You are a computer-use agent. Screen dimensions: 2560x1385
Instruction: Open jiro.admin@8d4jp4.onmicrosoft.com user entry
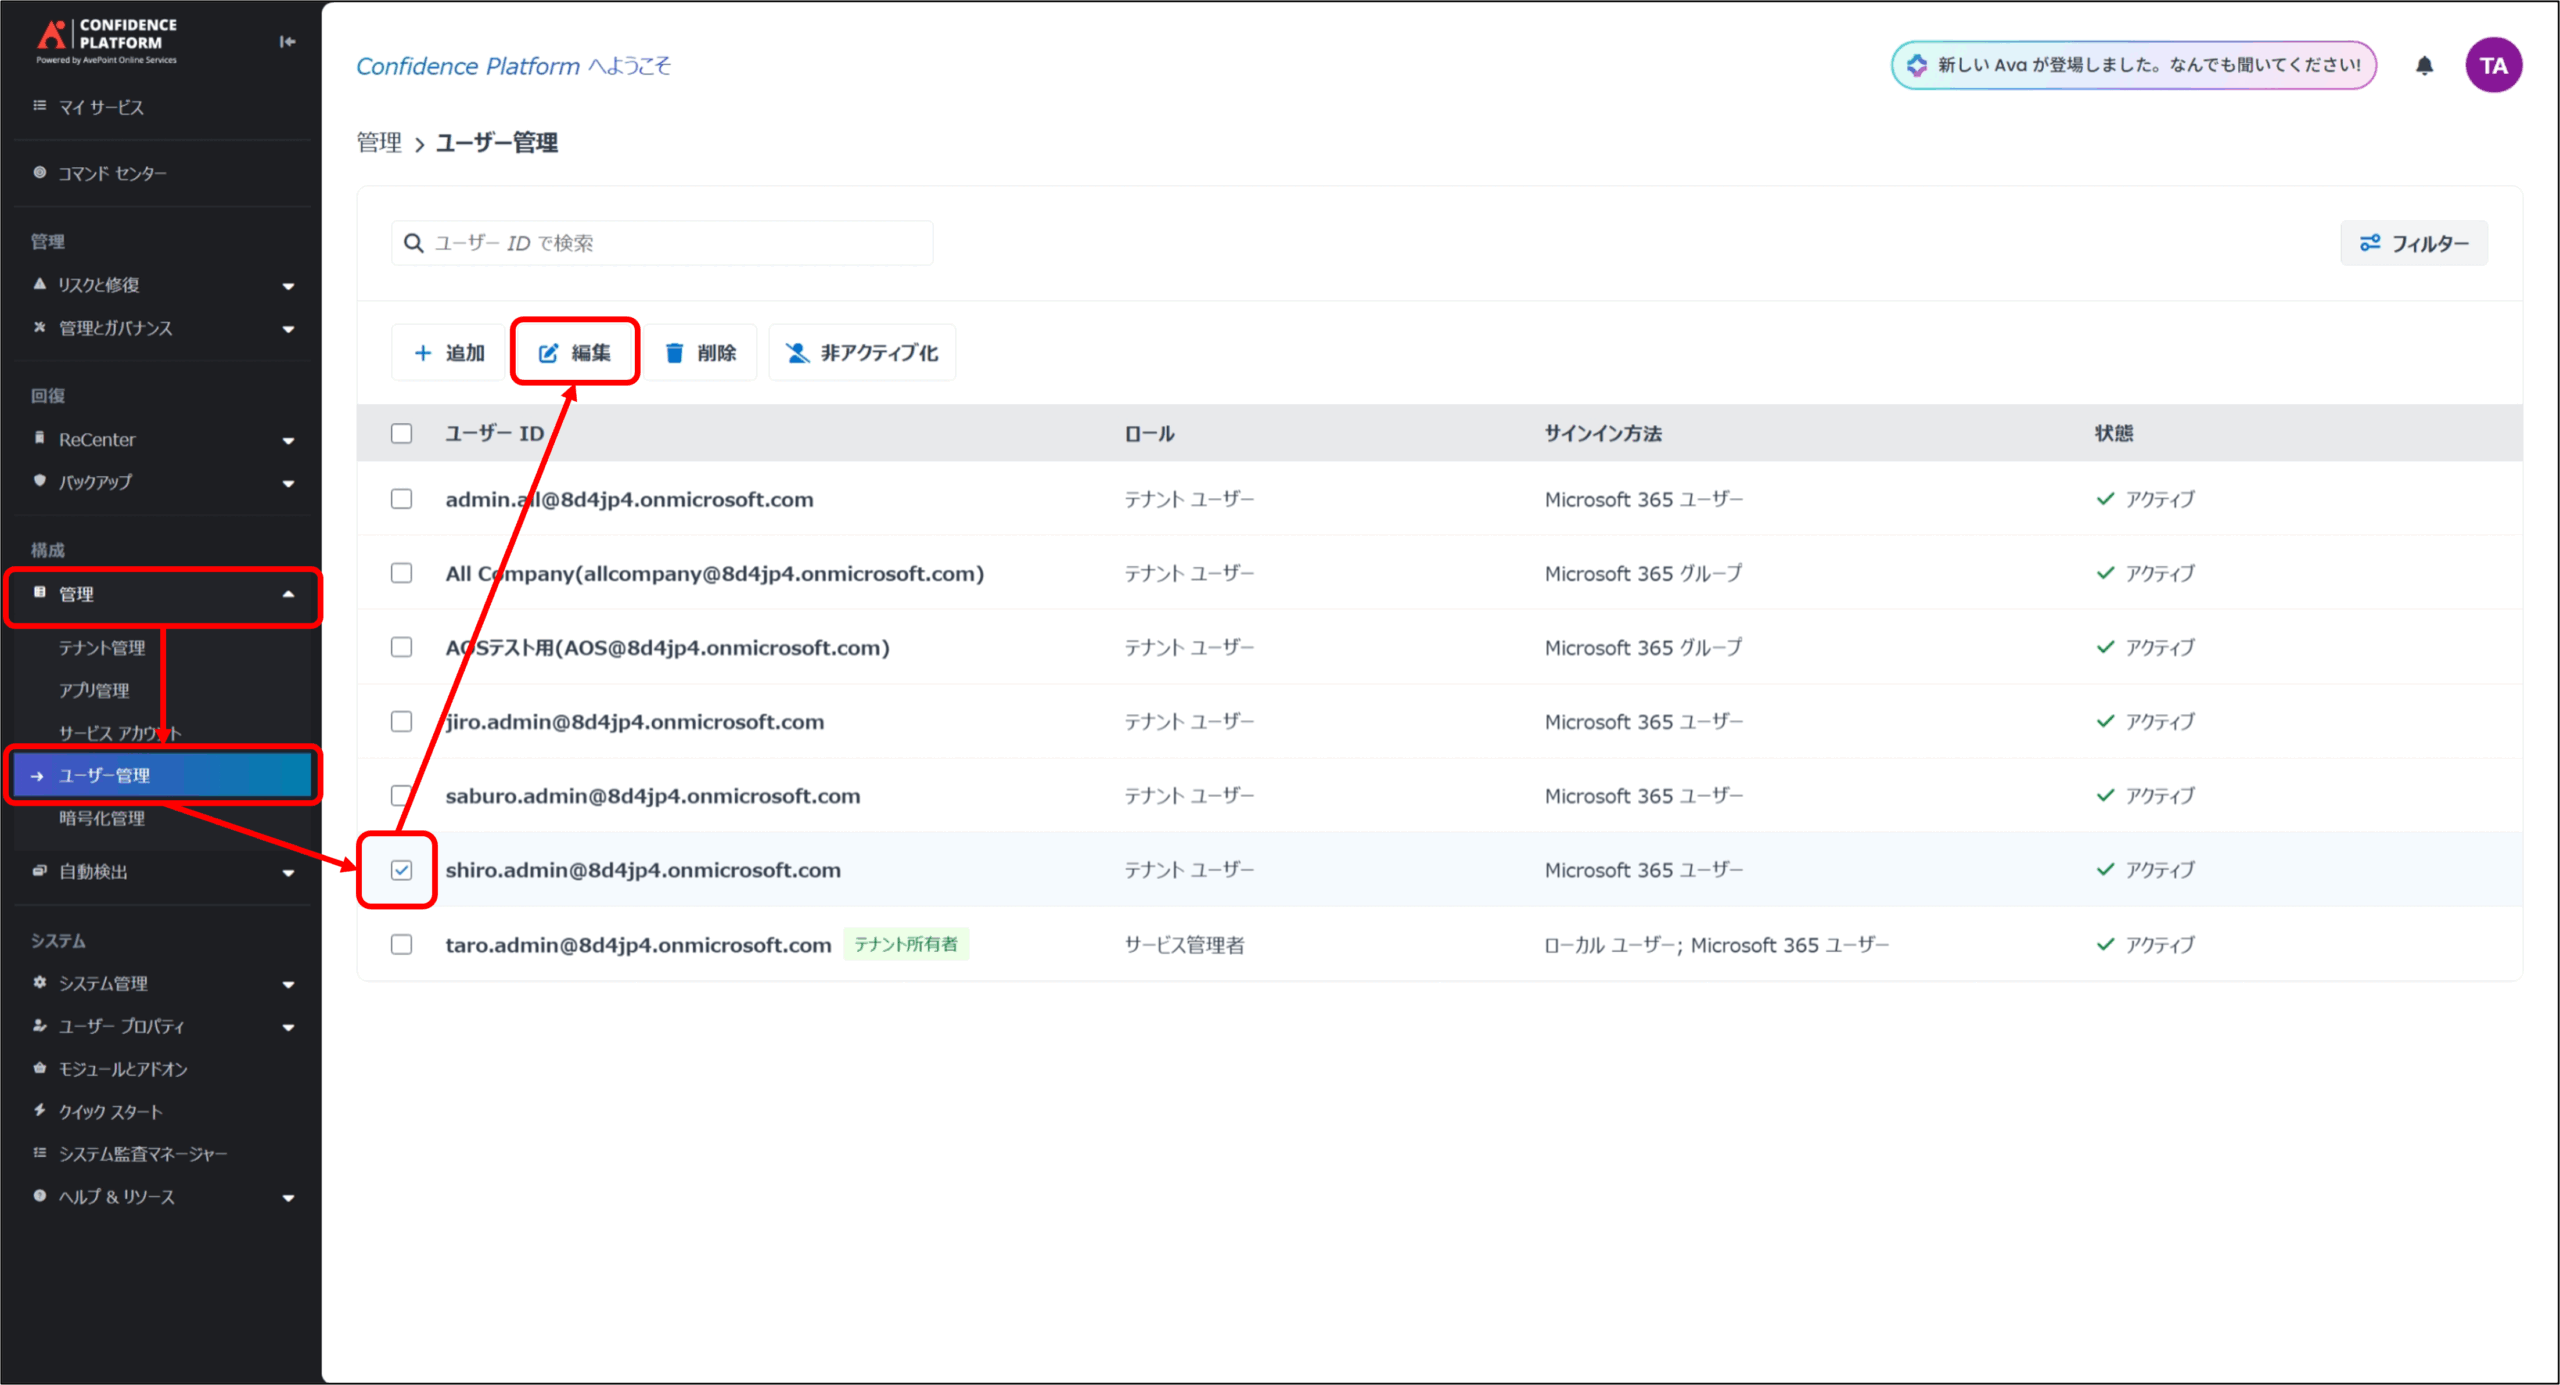(635, 722)
